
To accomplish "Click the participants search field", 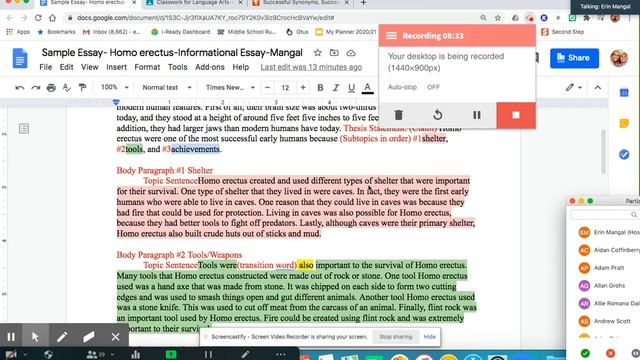I will (604, 215).
